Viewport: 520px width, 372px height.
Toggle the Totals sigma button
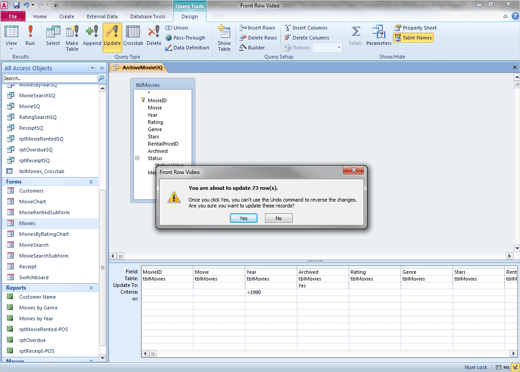pyautogui.click(x=355, y=36)
